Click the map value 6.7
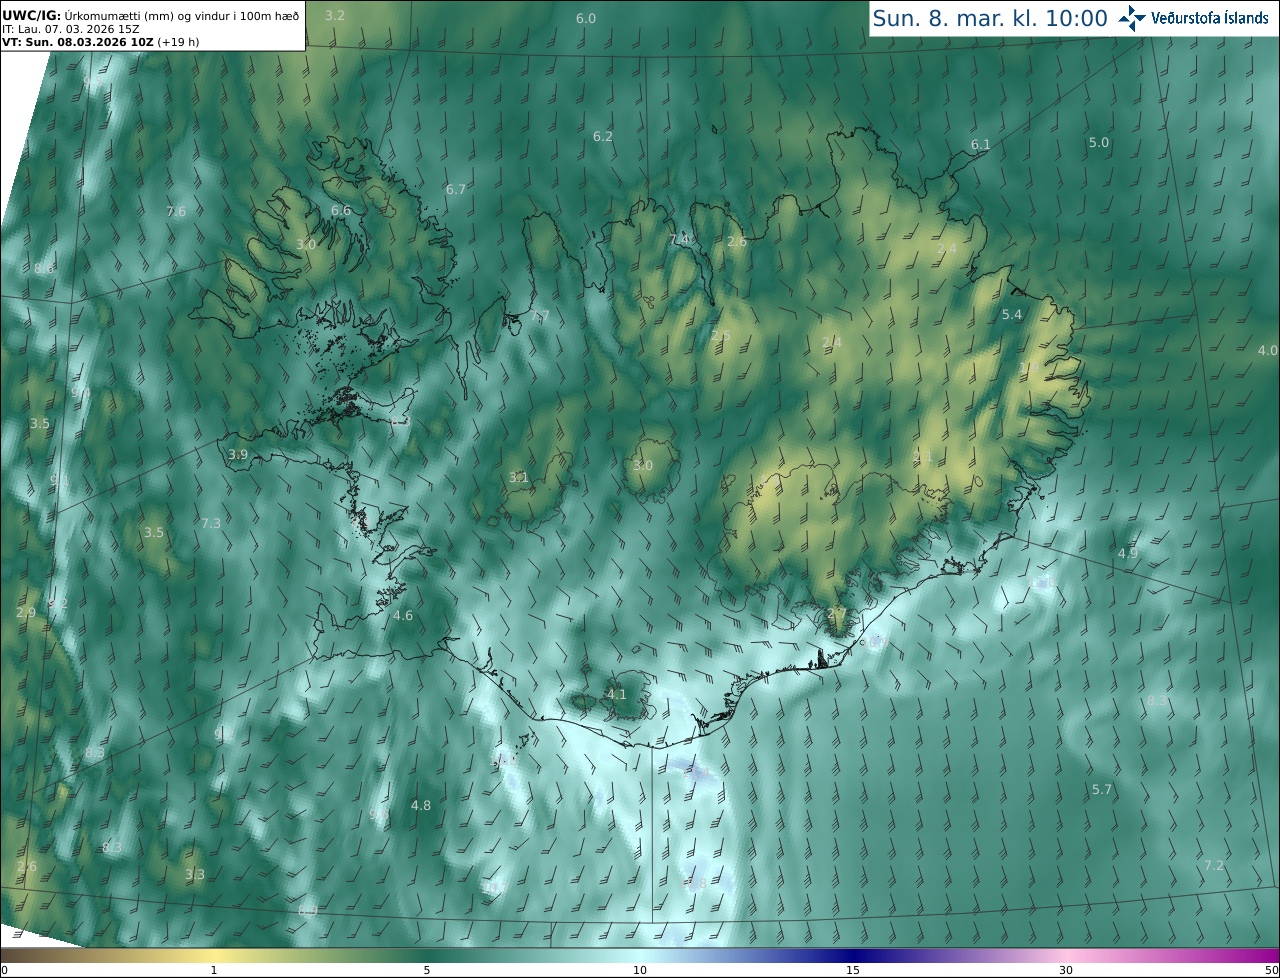The height and width of the screenshot is (978, 1280). point(456,189)
